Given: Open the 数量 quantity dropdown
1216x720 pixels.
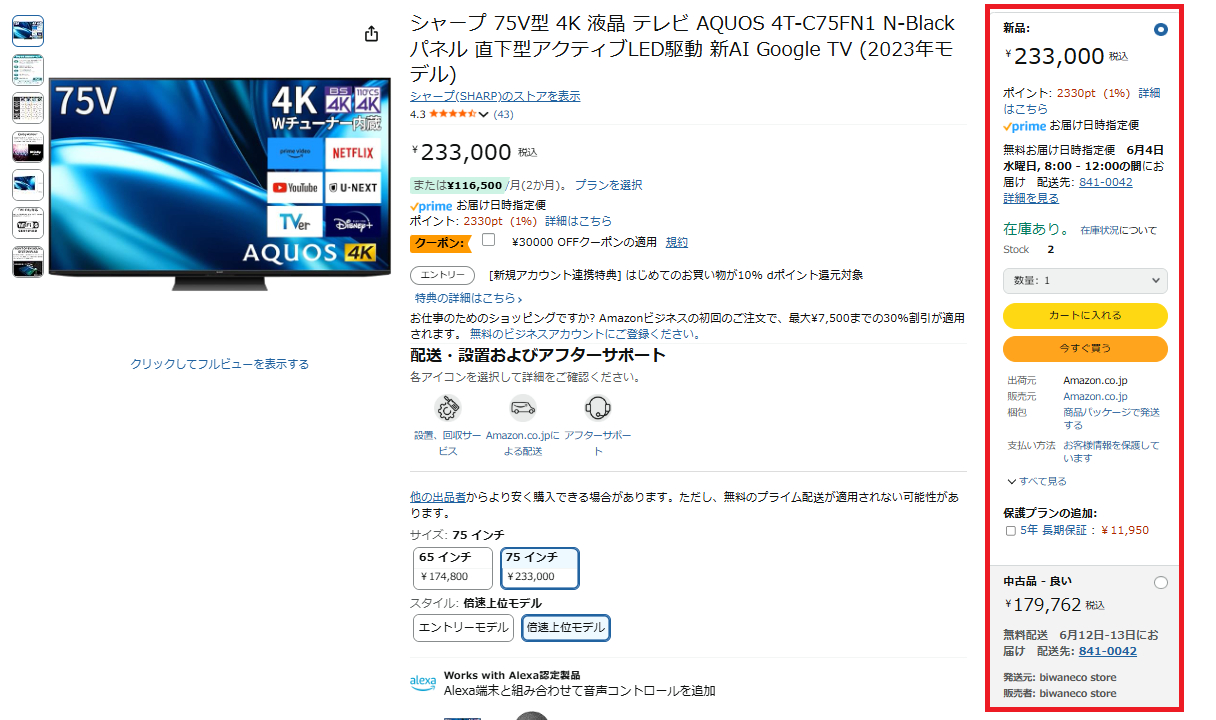Looking at the screenshot, I should tap(1085, 281).
